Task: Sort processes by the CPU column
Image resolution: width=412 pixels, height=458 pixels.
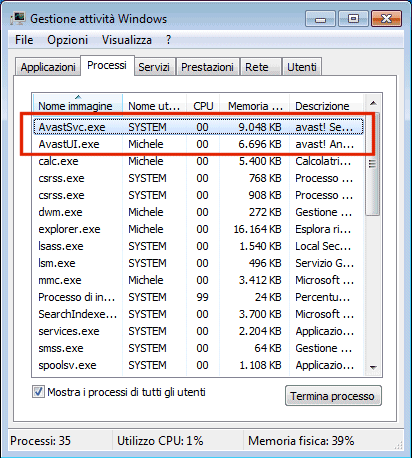Action: coord(203,106)
